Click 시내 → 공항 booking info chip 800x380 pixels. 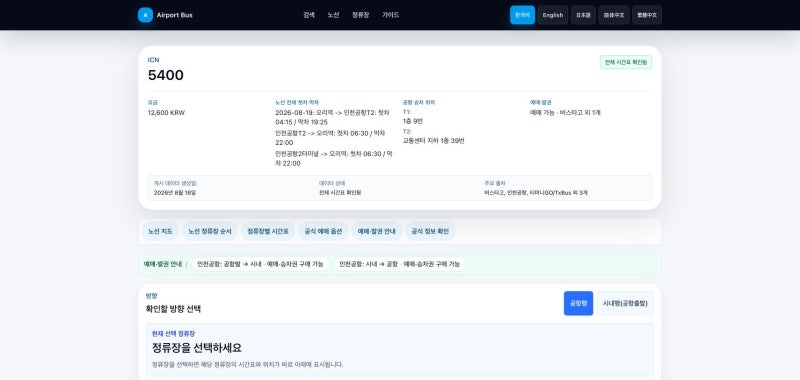[x=399, y=264]
